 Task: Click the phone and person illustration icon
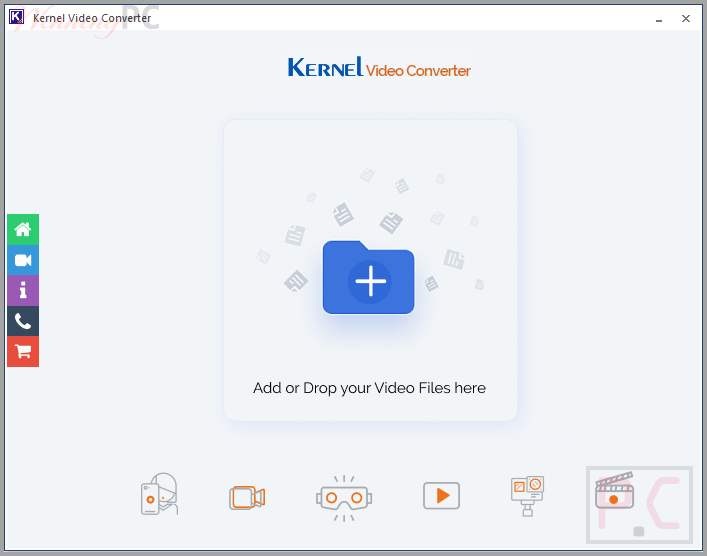tap(160, 494)
